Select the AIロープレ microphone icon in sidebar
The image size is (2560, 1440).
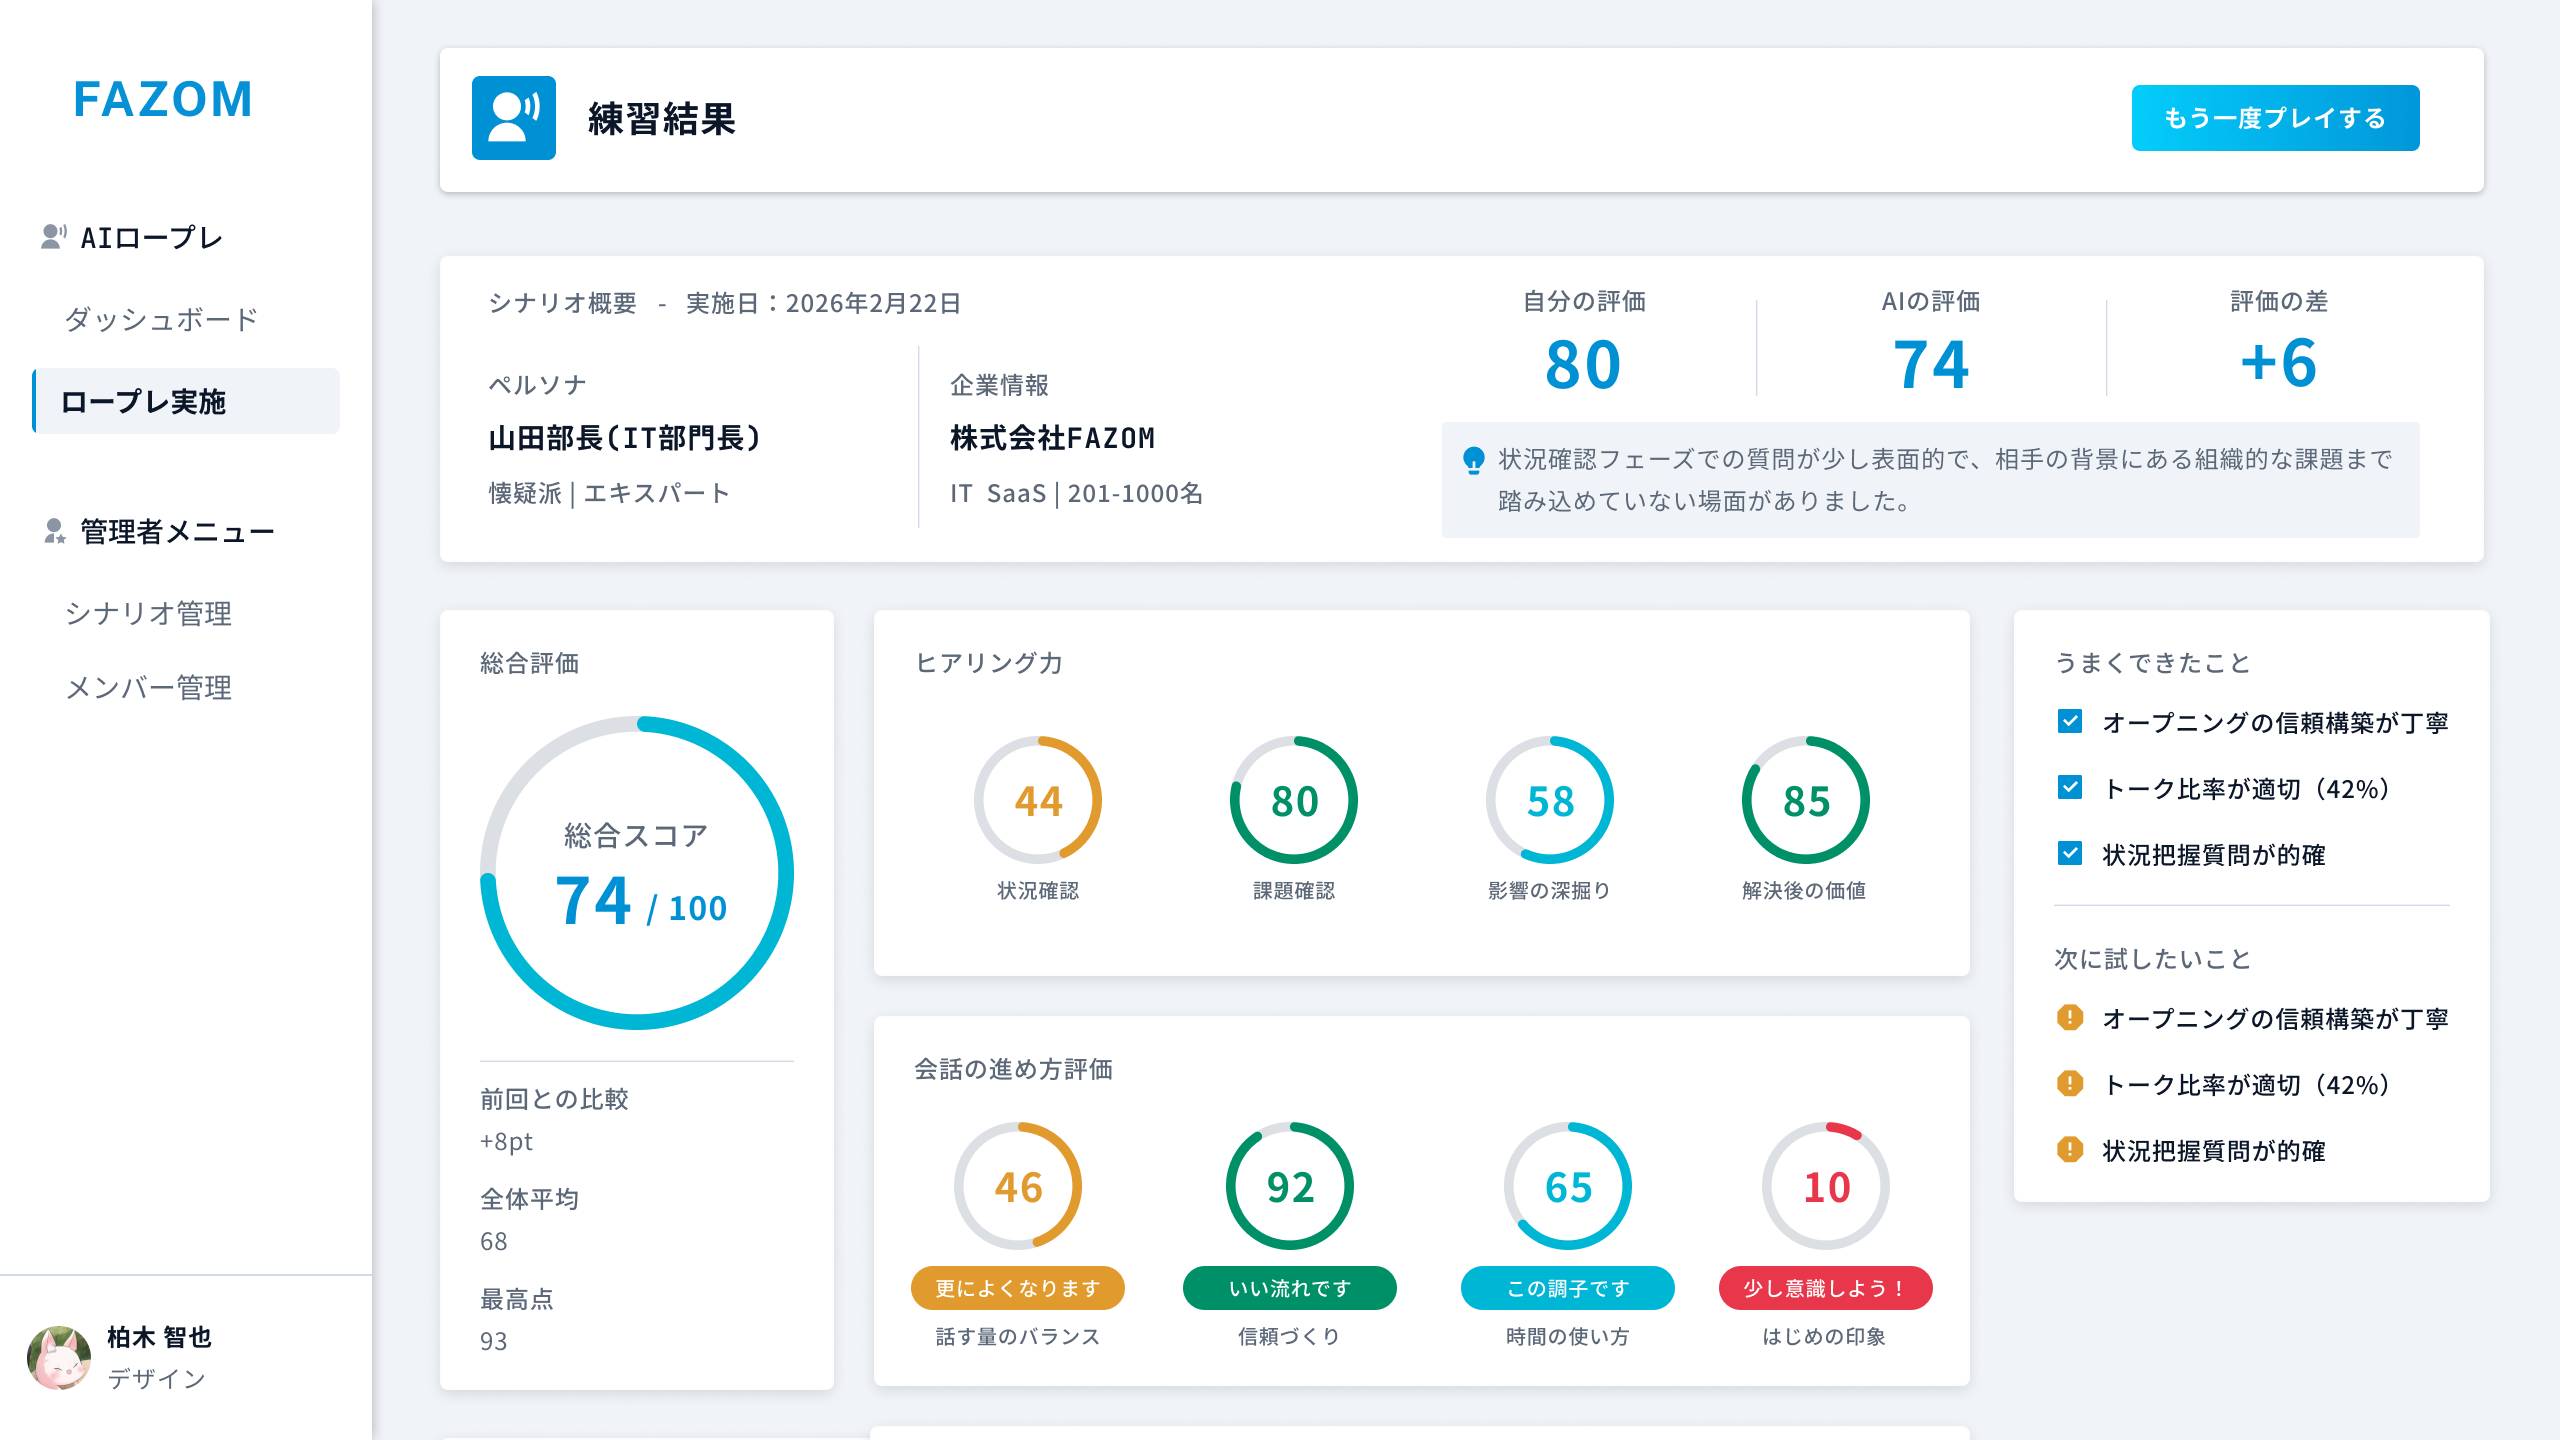[x=54, y=236]
